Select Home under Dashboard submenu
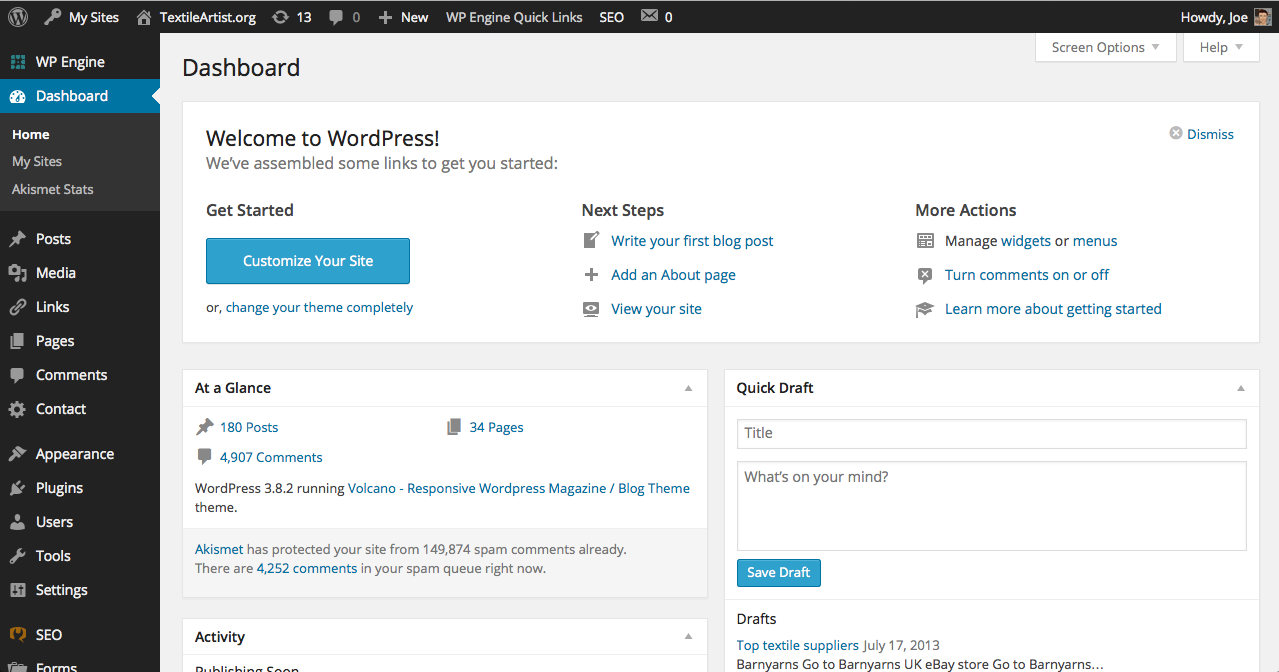The height and width of the screenshot is (672, 1279). 31,134
